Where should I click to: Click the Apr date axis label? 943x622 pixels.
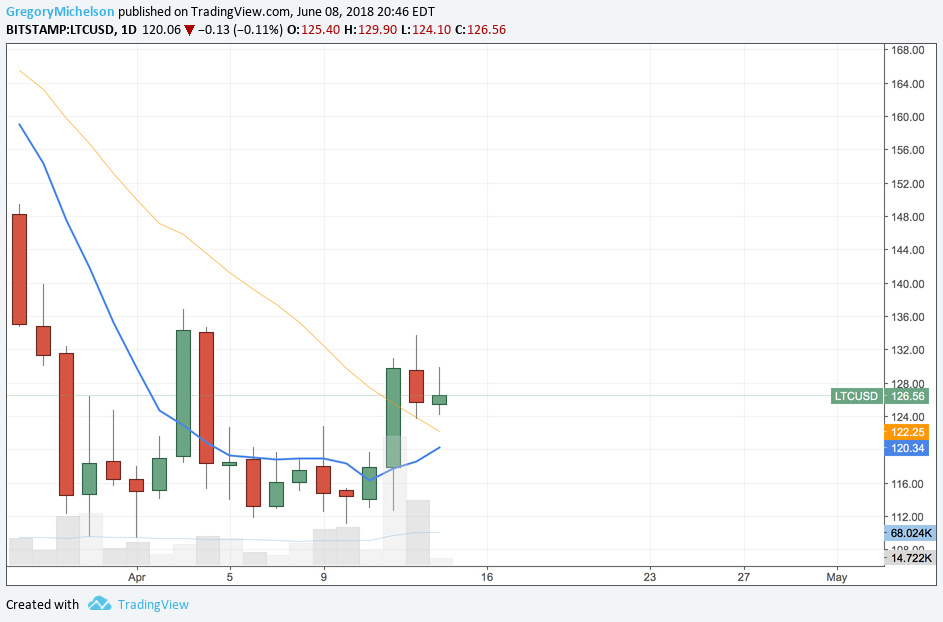tap(137, 577)
